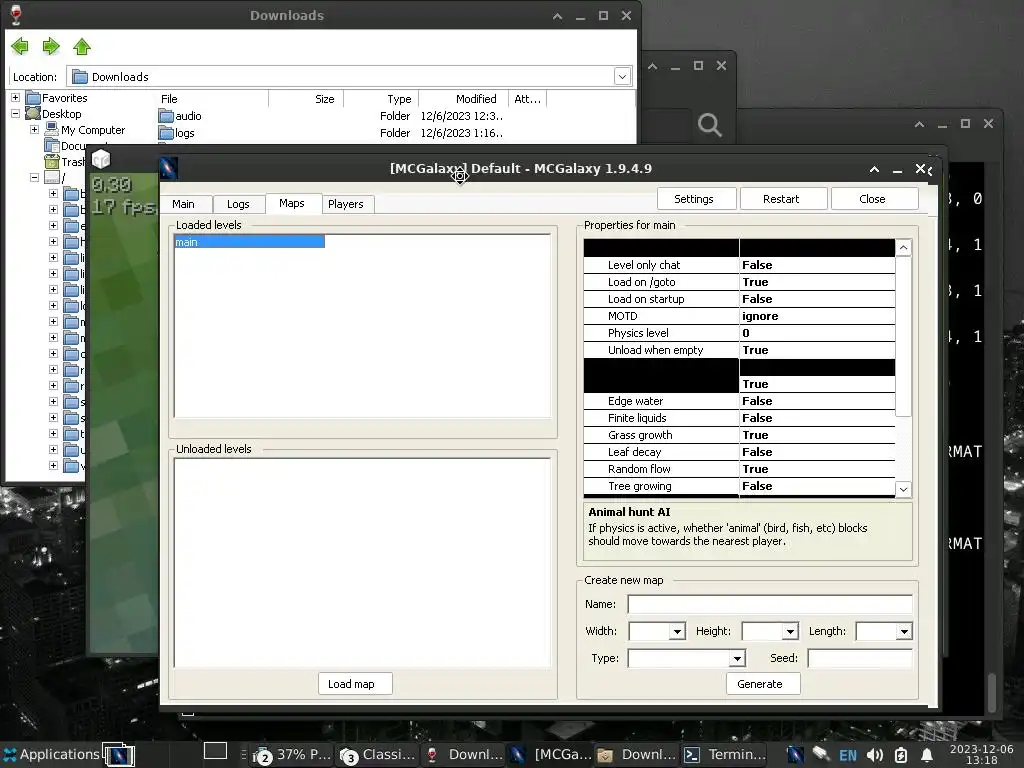Focus the new map Name field
Image resolution: width=1024 pixels, height=768 pixels.
[770, 604]
